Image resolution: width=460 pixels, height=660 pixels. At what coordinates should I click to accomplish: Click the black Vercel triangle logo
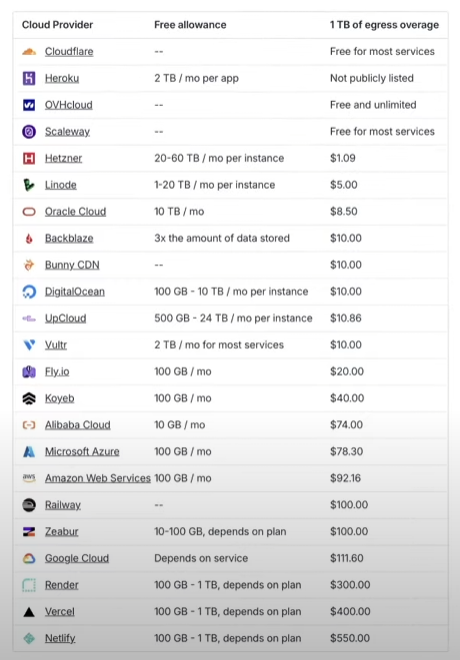[29, 612]
